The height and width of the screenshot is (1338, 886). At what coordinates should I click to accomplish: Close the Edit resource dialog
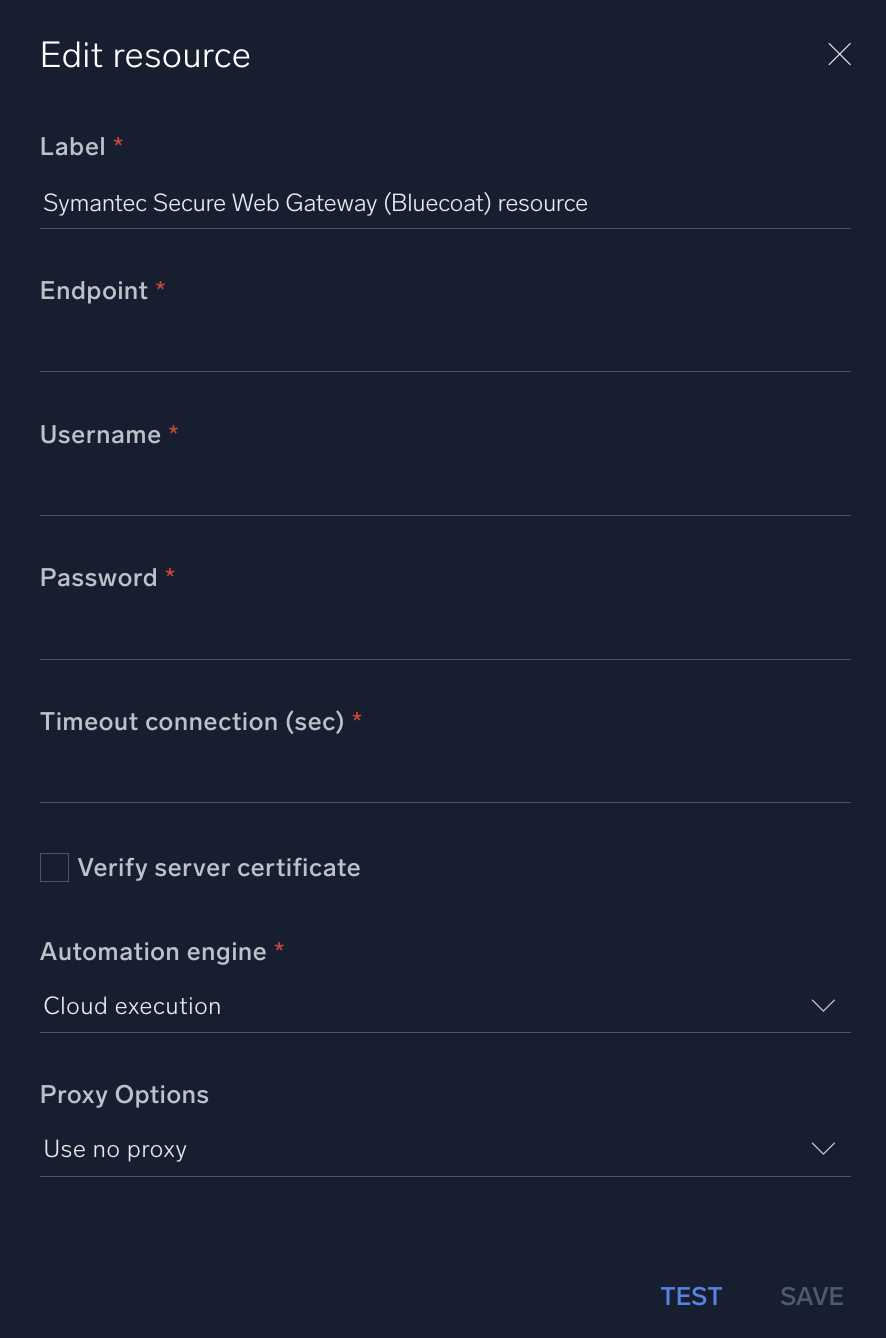[x=839, y=54]
